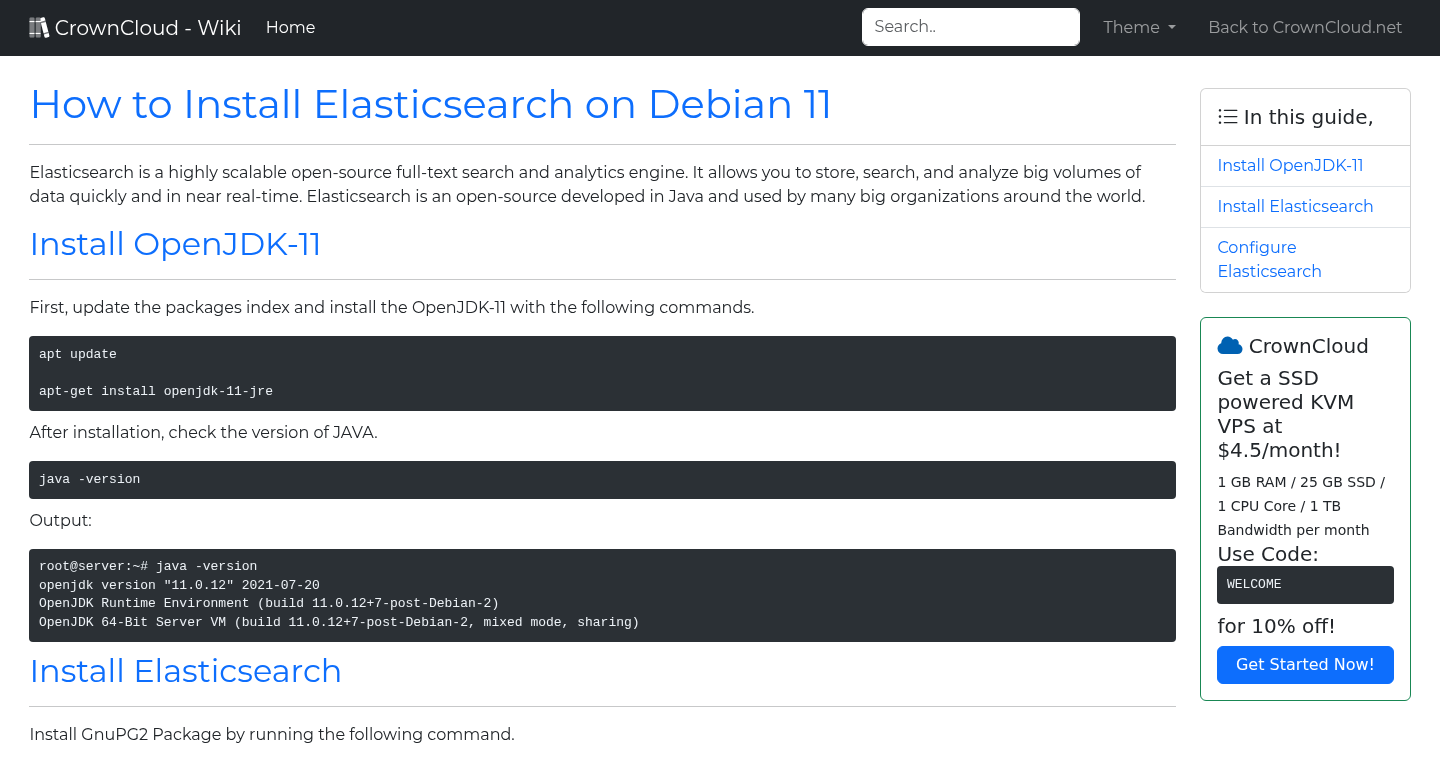Click the page title 'How to Install Elasticsearch on Debian 11'
The image size is (1440, 761).
(430, 104)
